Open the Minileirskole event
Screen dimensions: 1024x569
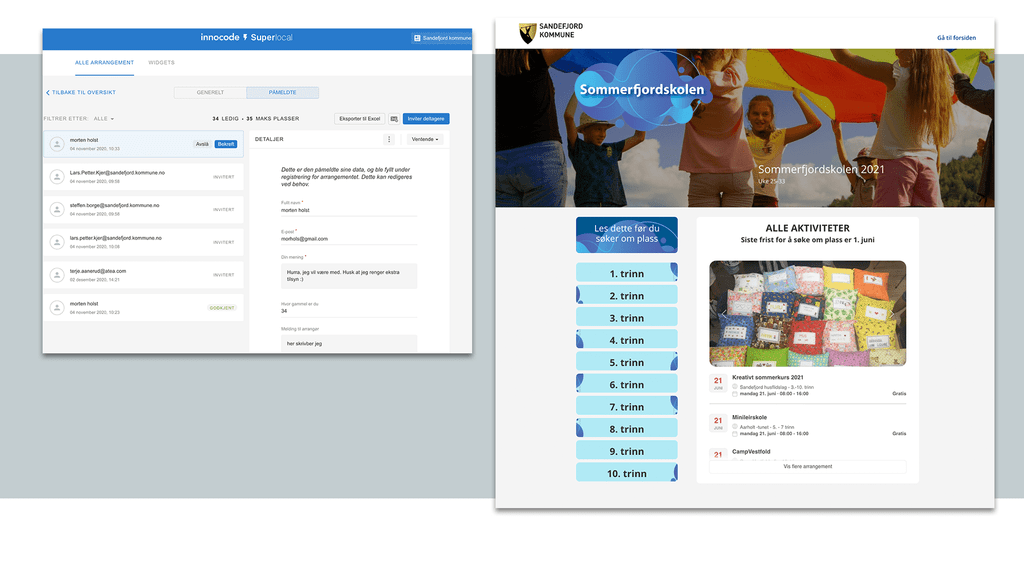(x=749, y=417)
